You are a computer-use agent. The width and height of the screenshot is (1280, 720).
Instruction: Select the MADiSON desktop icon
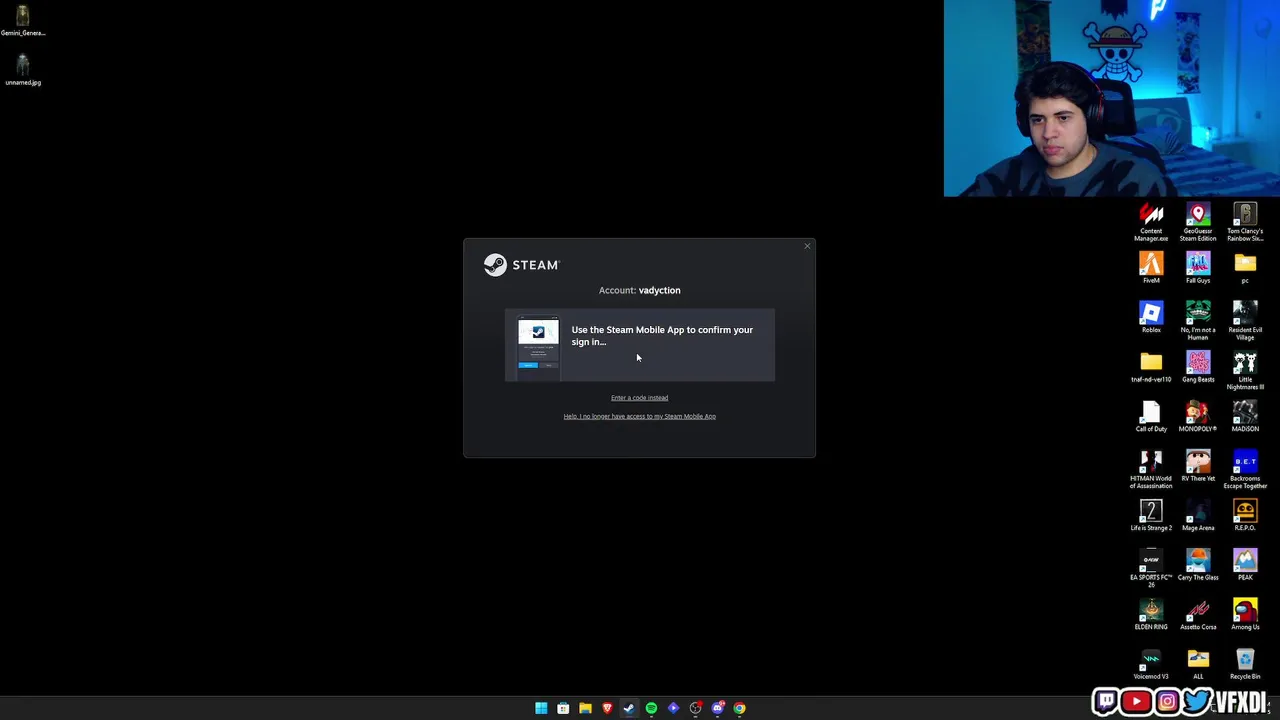[x=1245, y=416]
